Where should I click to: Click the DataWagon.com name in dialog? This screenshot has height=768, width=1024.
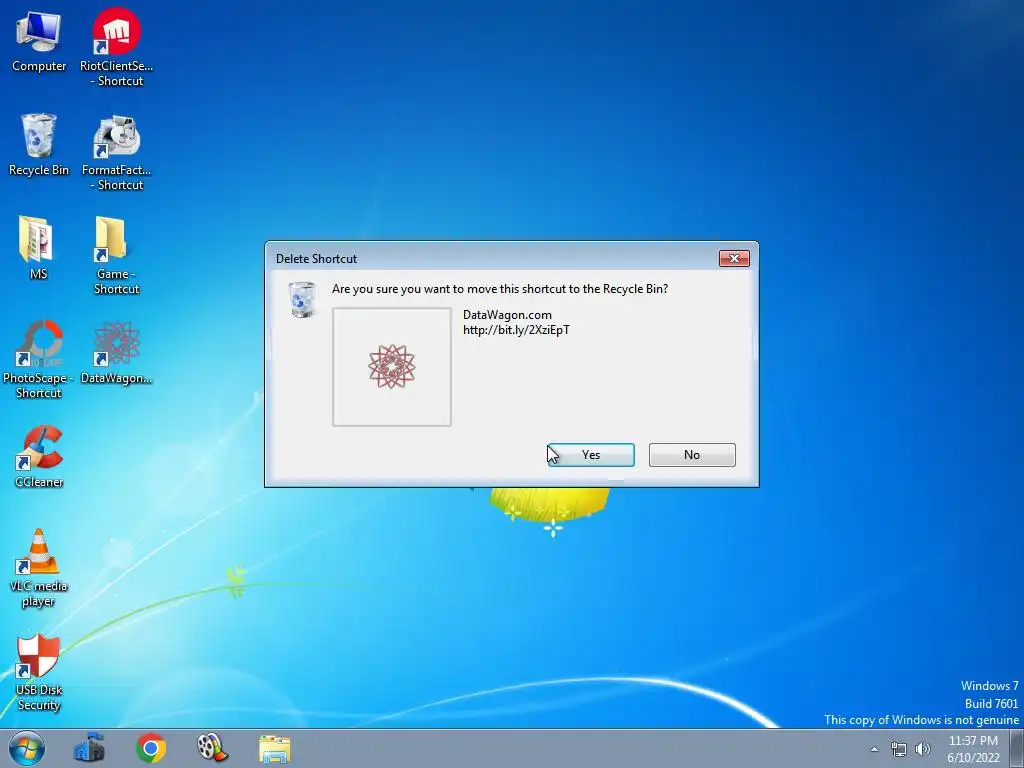click(x=507, y=315)
